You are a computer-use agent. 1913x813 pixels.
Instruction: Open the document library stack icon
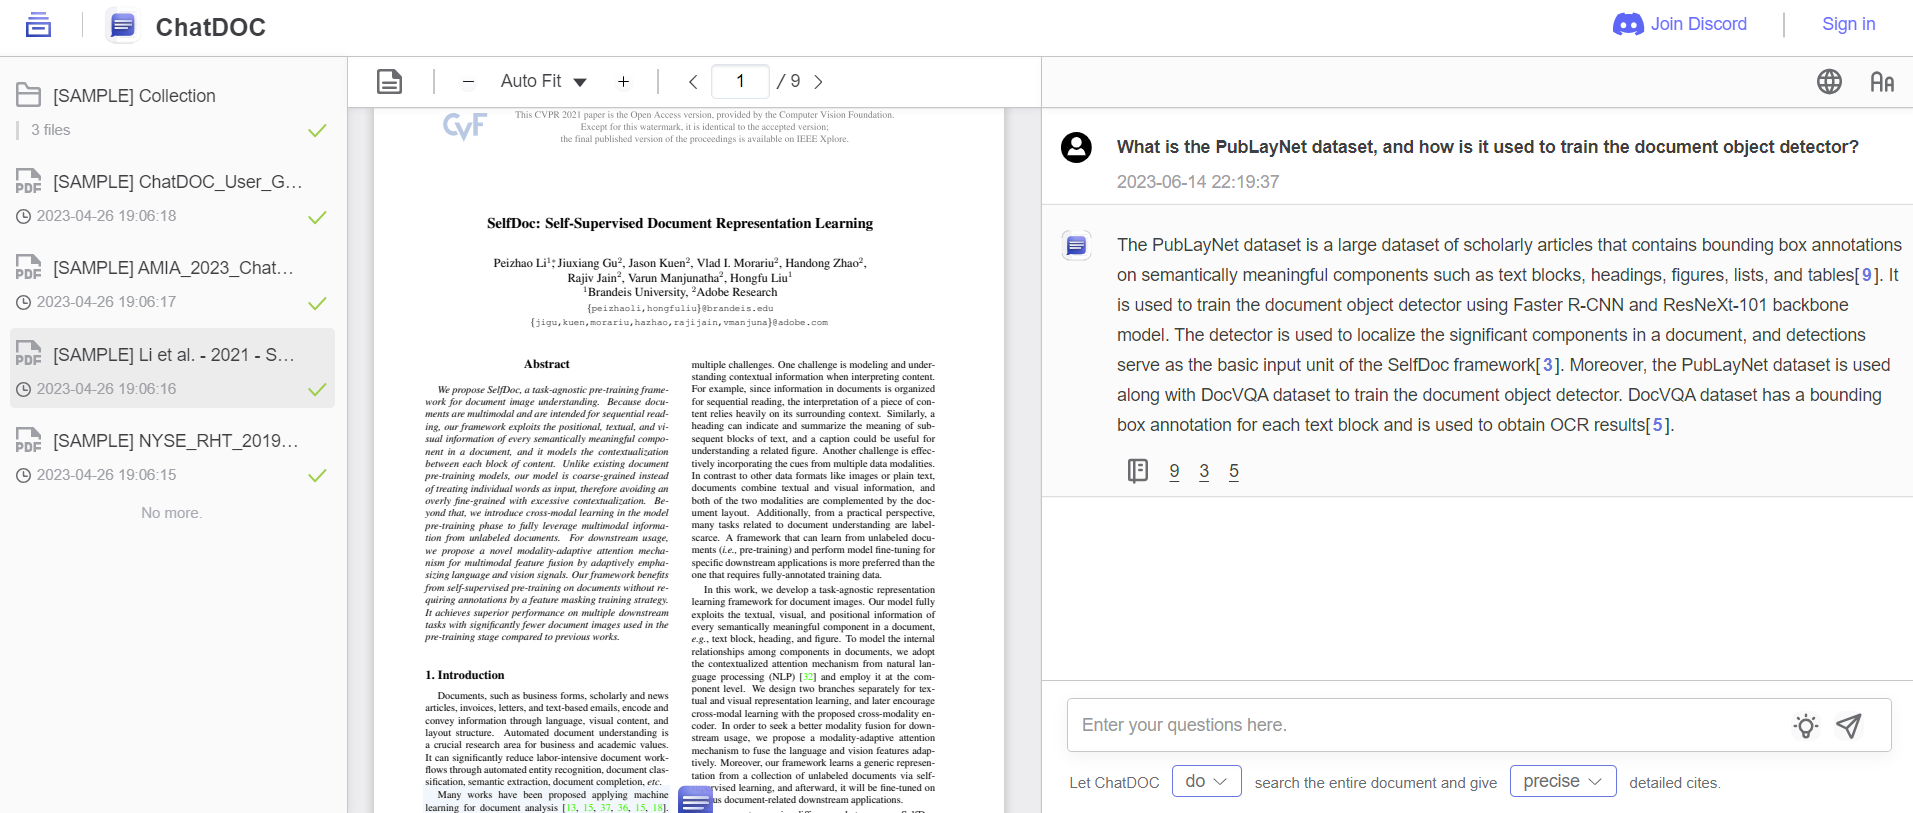pyautogui.click(x=38, y=25)
